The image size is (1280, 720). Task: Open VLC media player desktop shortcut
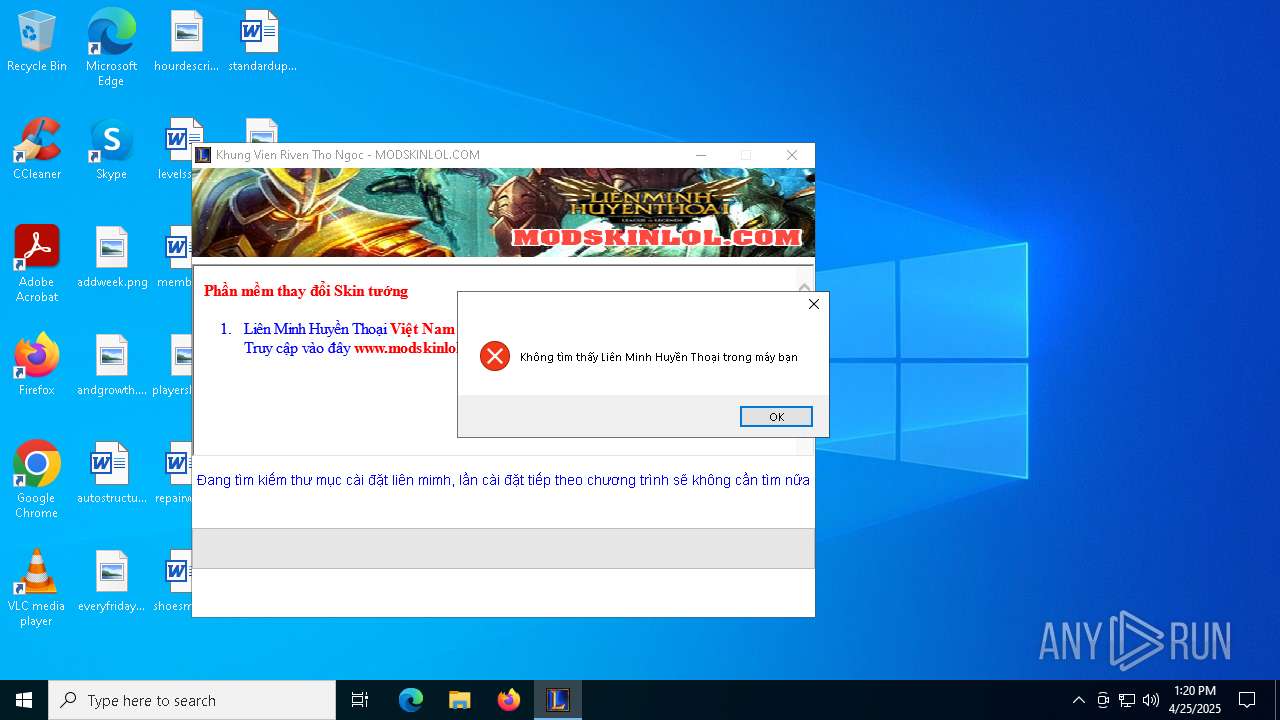click(37, 588)
